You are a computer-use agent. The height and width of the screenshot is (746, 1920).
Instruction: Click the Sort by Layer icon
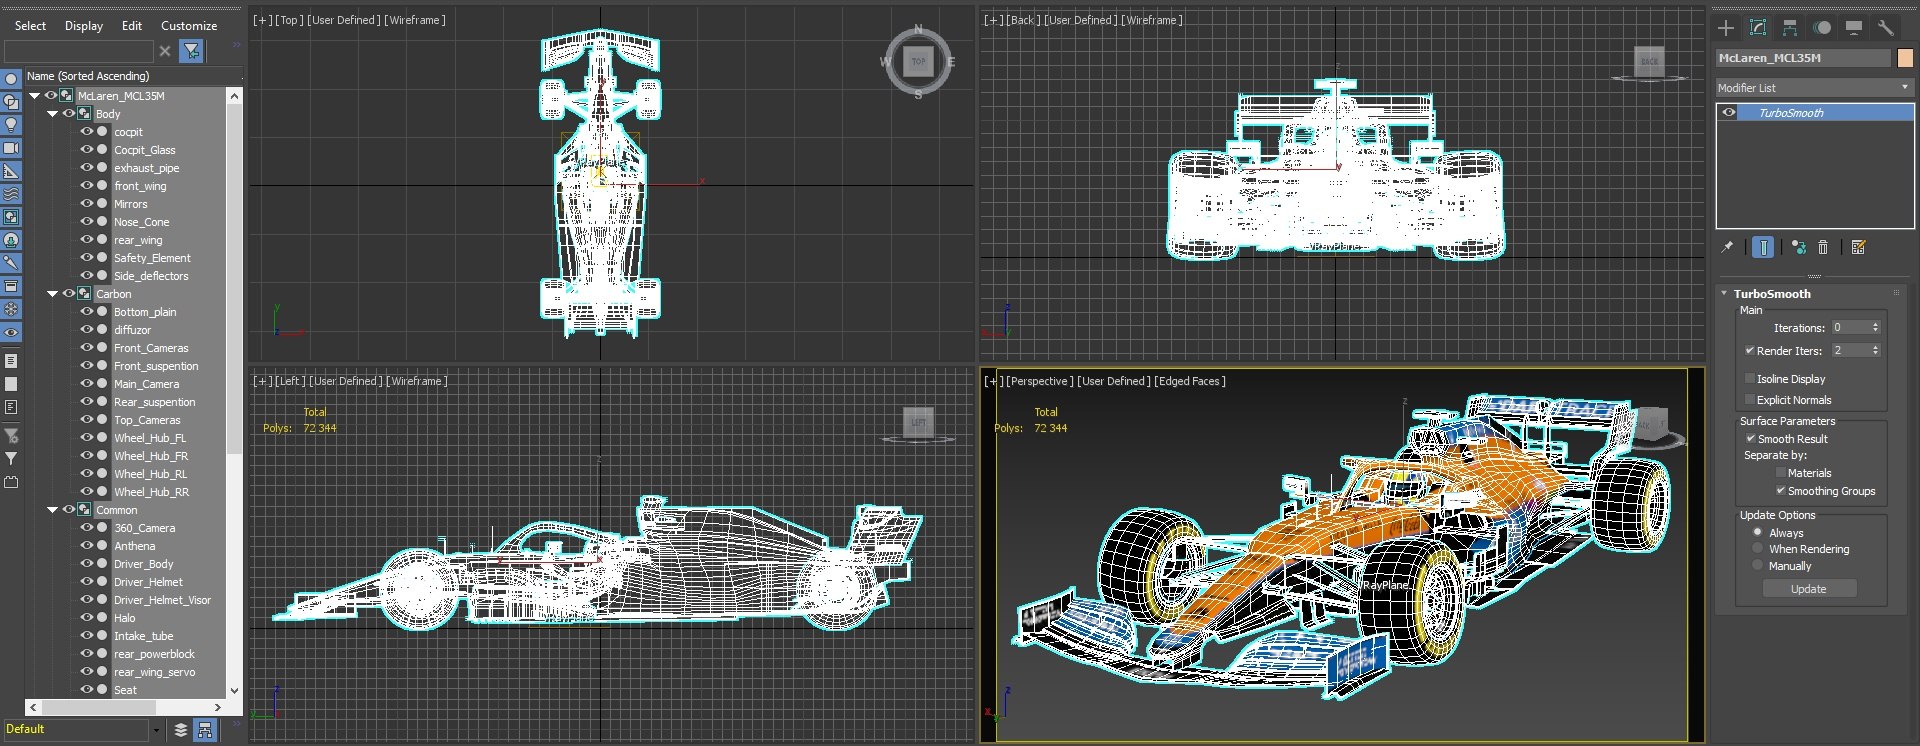point(181,730)
